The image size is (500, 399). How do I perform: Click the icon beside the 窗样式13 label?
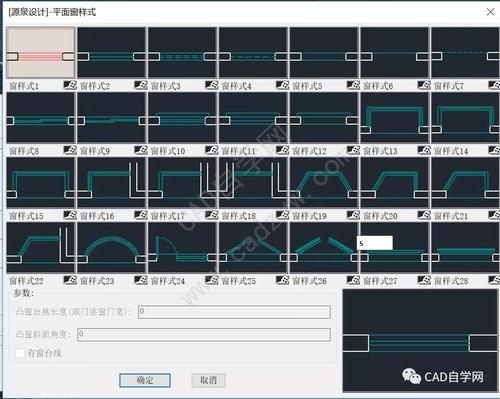[424, 150]
